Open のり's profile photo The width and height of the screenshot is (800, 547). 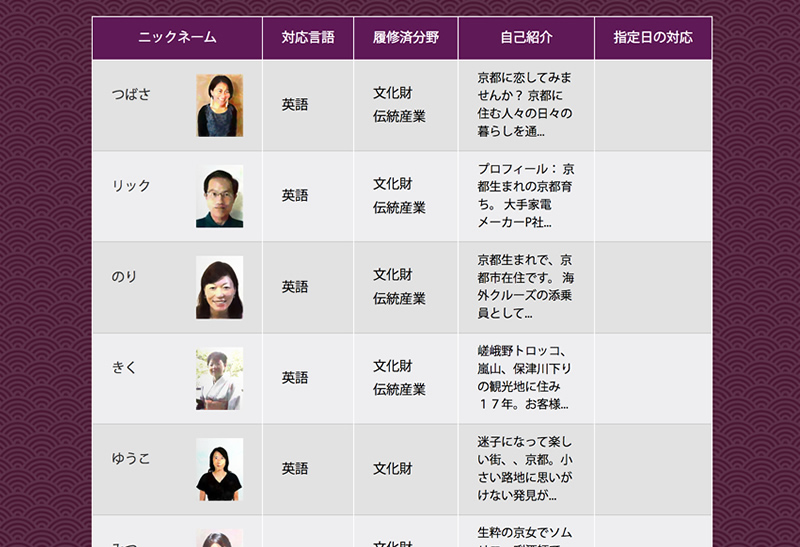click(x=219, y=287)
